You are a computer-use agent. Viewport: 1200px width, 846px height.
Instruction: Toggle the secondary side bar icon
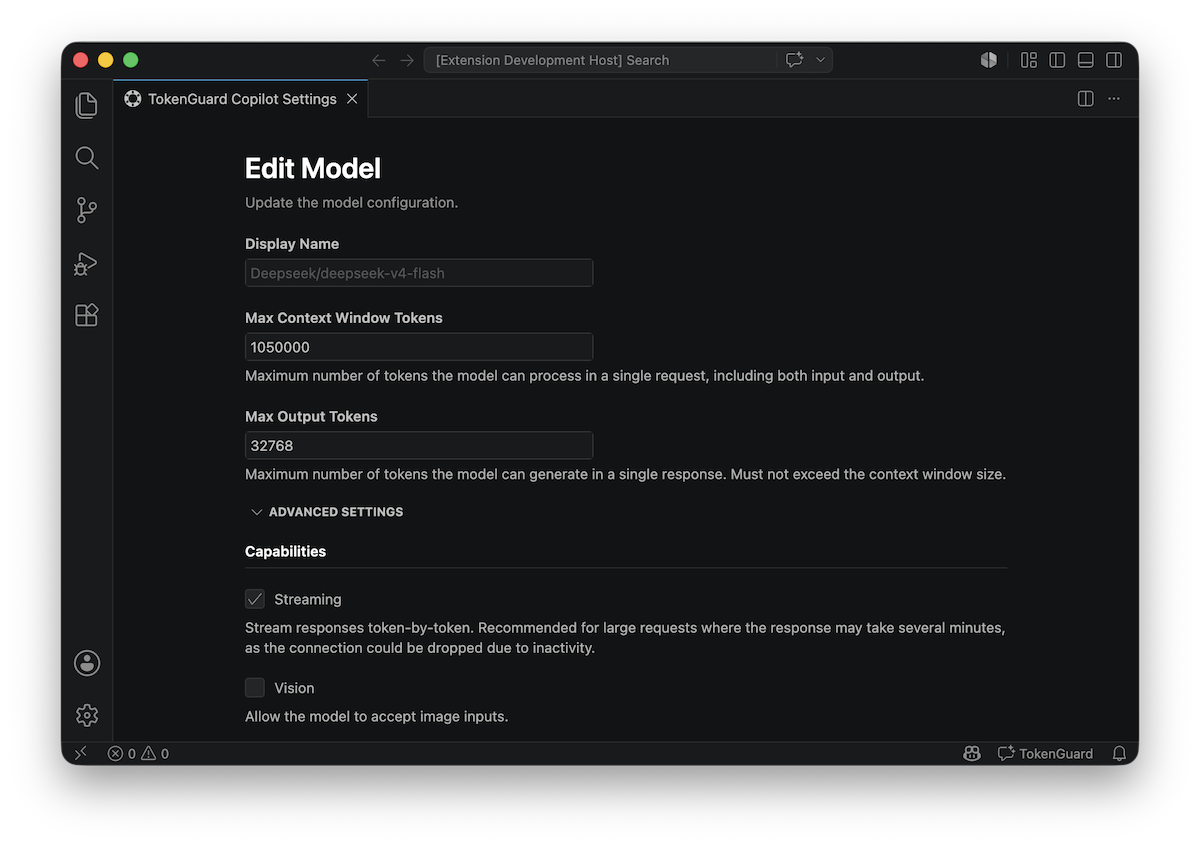click(1114, 60)
